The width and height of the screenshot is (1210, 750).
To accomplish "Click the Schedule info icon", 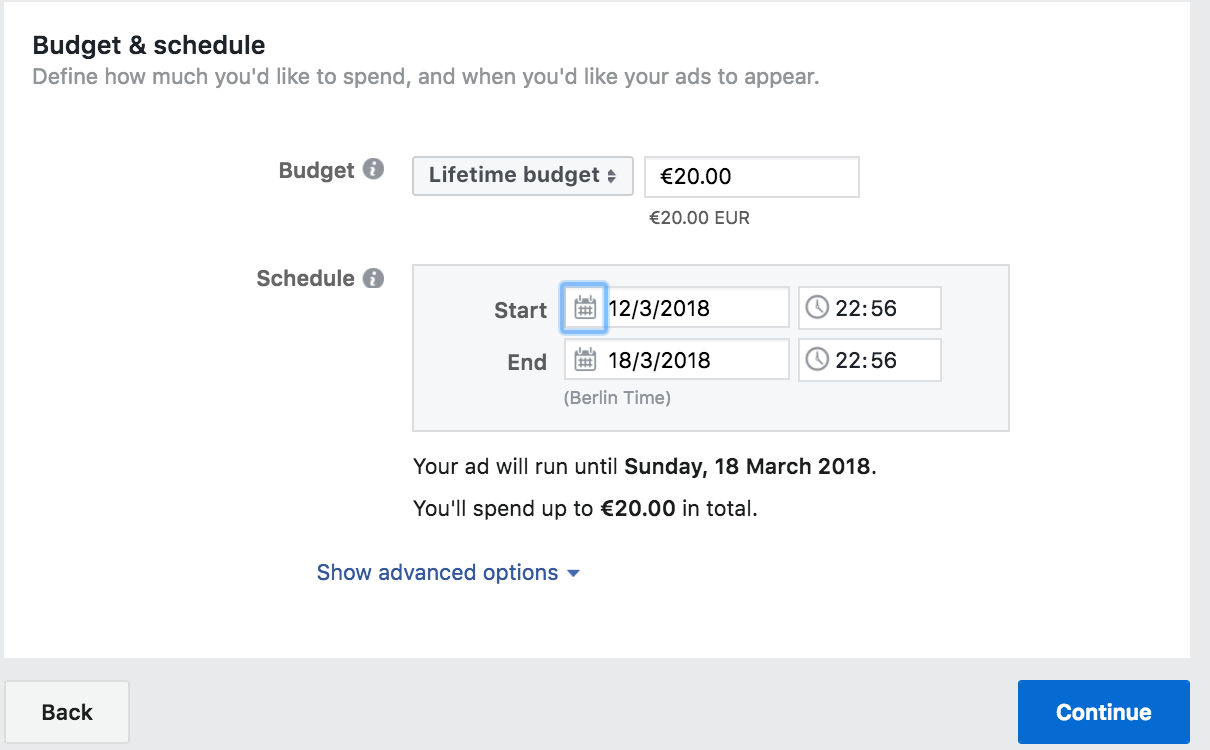I will (x=373, y=278).
